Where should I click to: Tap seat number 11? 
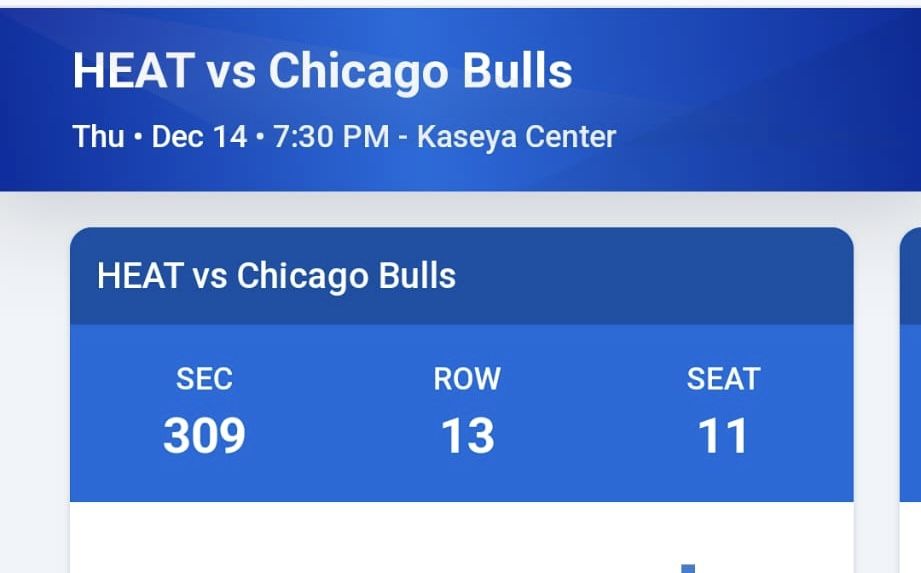[x=723, y=436]
